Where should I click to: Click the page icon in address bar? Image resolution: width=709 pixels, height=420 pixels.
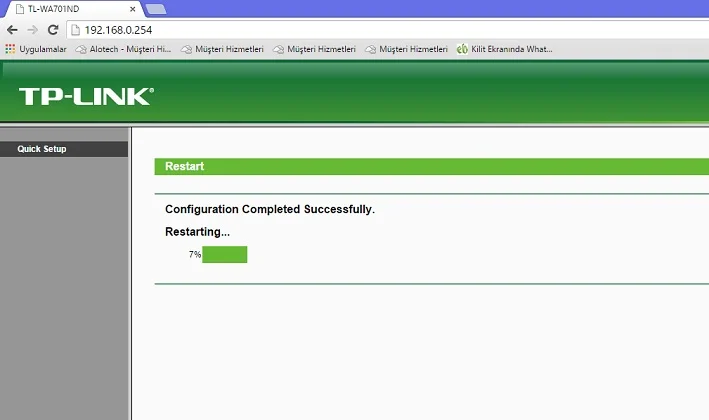point(76,29)
